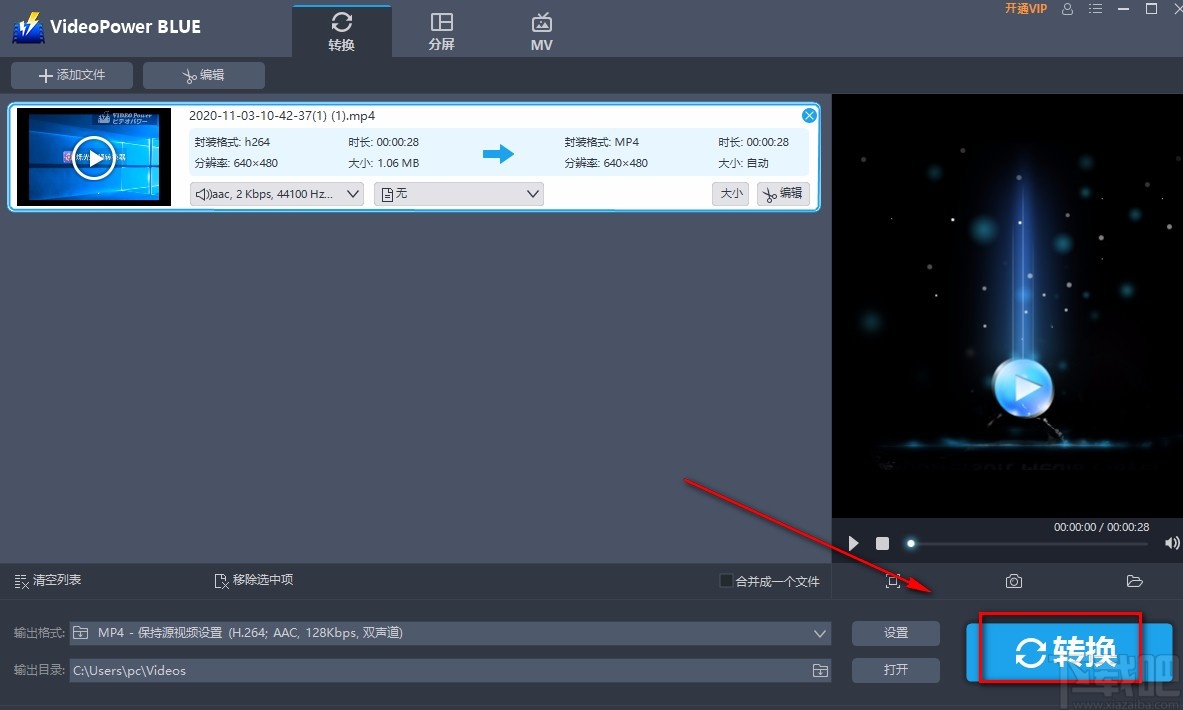This screenshot has height=710, width=1183.
Task: Switch to the 分屏 tab
Action: pos(442,29)
